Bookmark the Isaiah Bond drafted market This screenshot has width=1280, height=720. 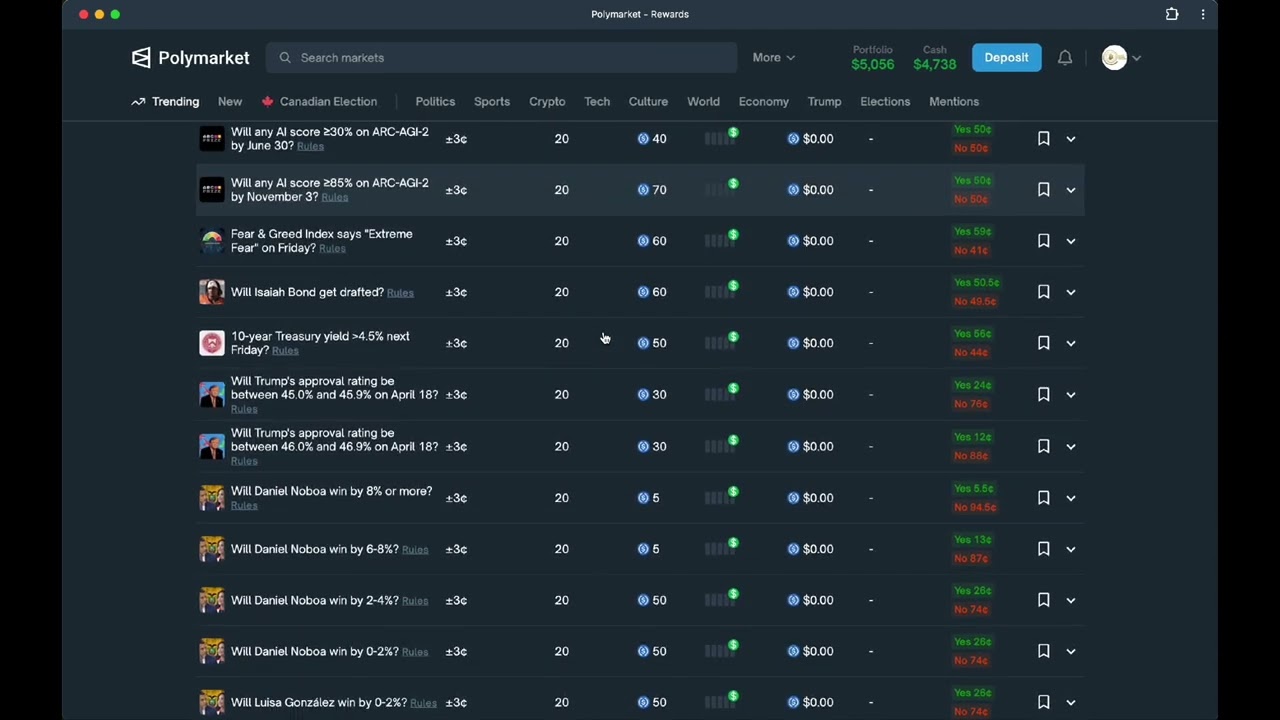[x=1043, y=292]
